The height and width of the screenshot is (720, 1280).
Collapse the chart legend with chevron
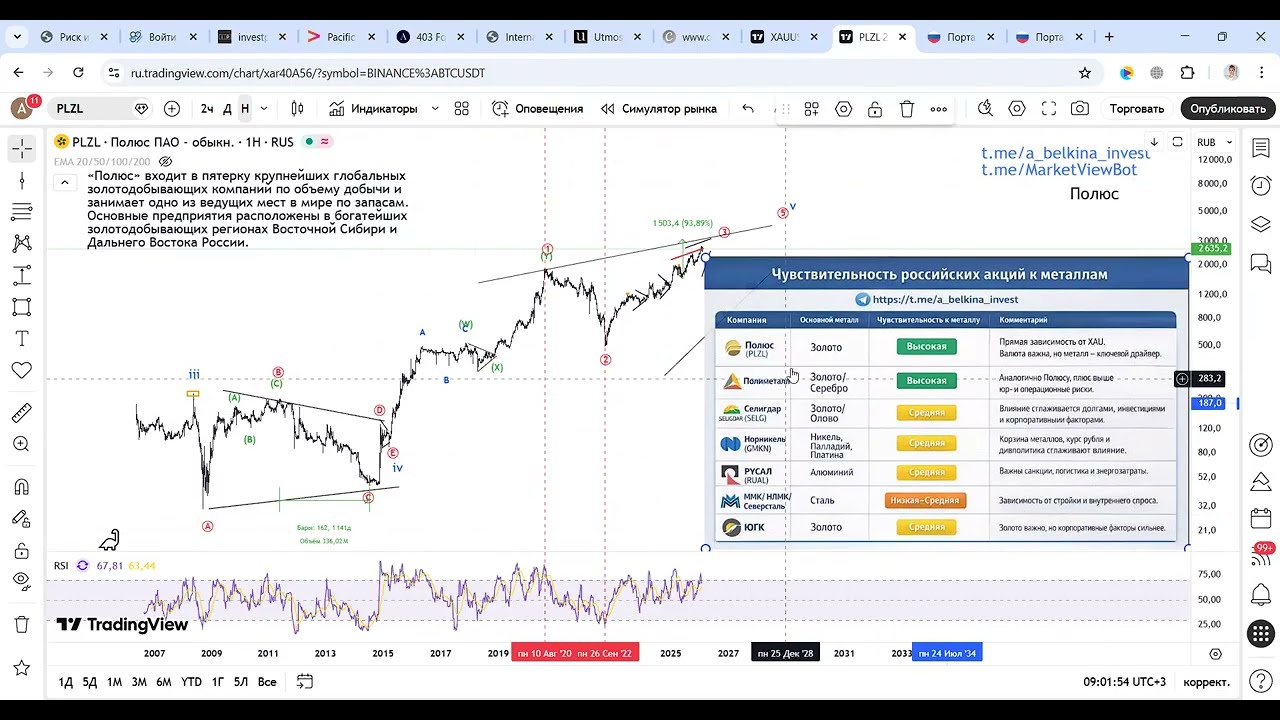click(64, 182)
